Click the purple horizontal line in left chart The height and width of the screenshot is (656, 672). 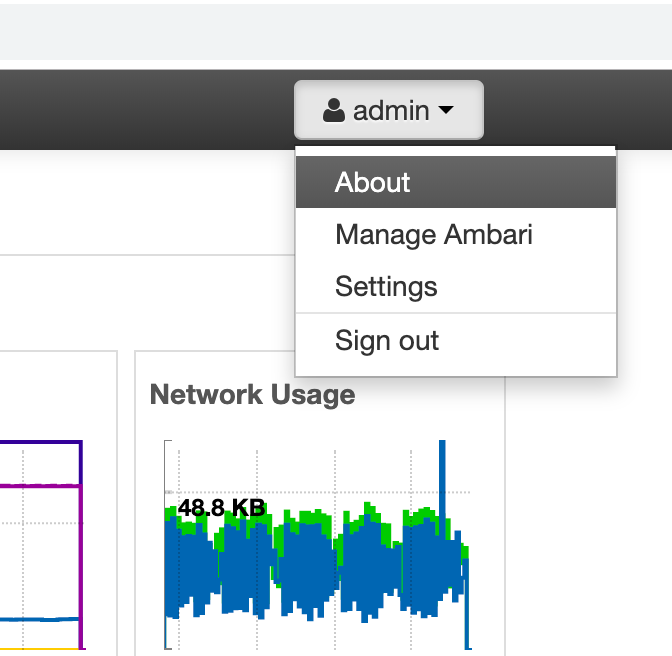tap(40, 486)
